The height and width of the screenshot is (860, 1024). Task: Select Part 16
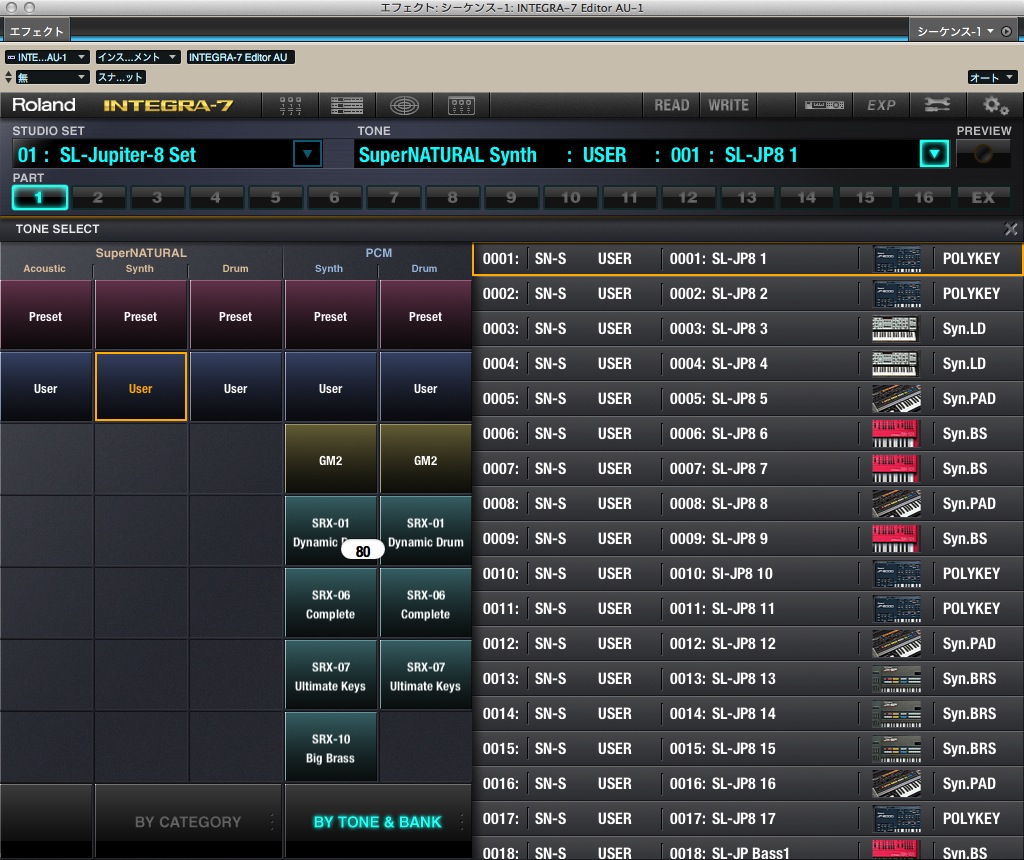pyautogui.click(x=924, y=197)
